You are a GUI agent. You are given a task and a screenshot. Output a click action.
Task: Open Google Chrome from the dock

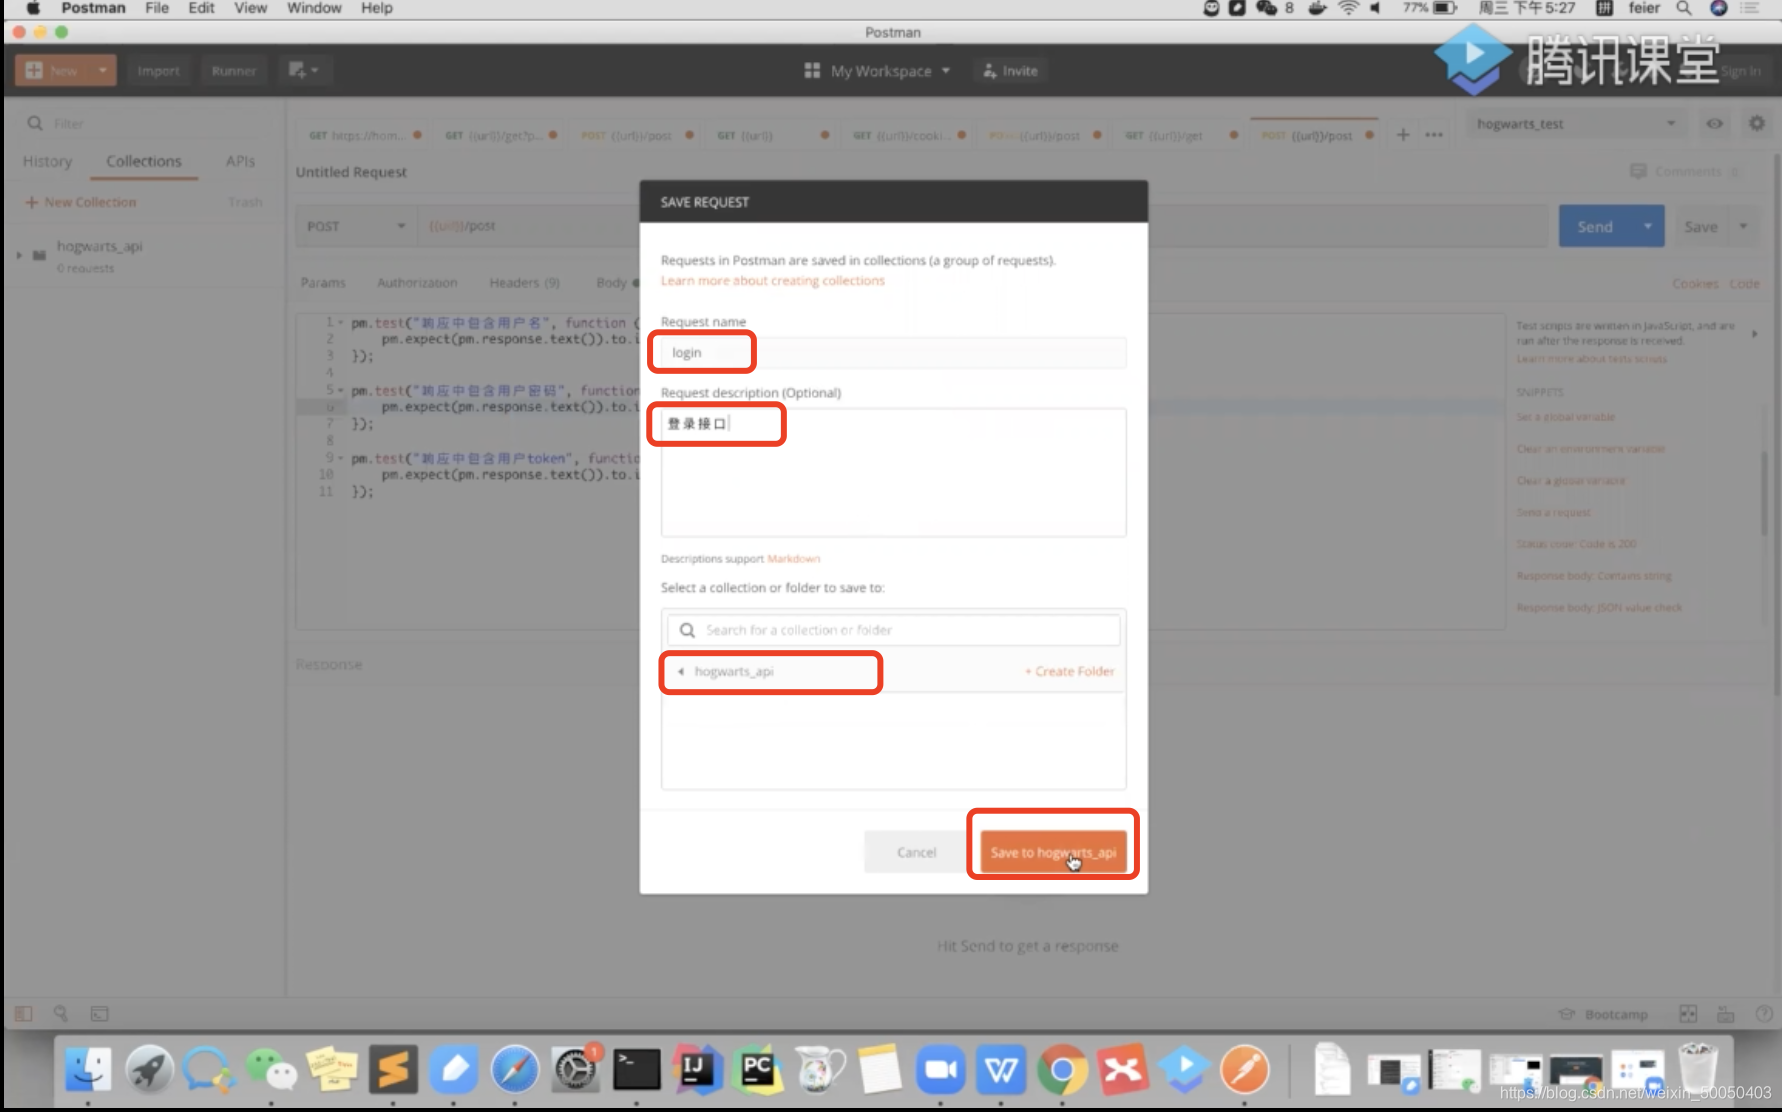pos(1062,1070)
